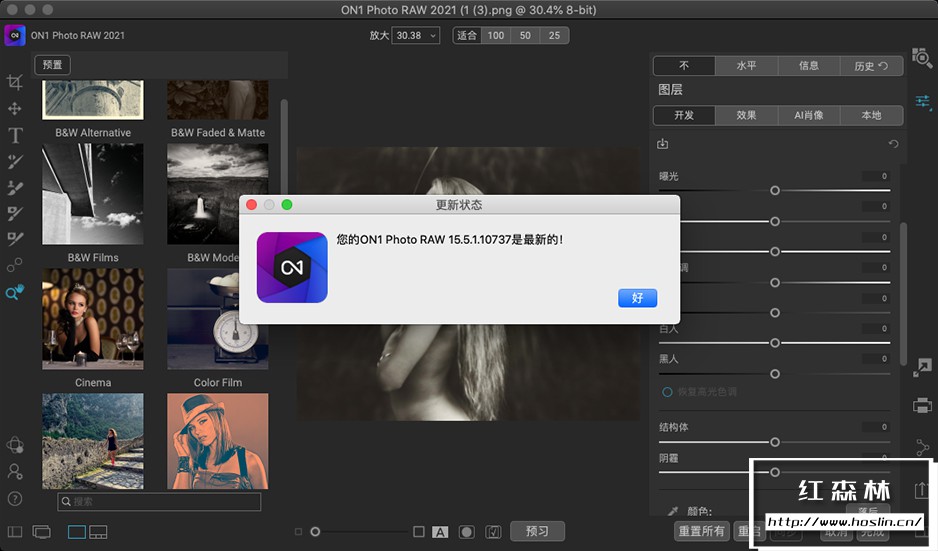This screenshot has height=551, width=938.
Task: Set zoom to 100 percent
Action: [496, 35]
